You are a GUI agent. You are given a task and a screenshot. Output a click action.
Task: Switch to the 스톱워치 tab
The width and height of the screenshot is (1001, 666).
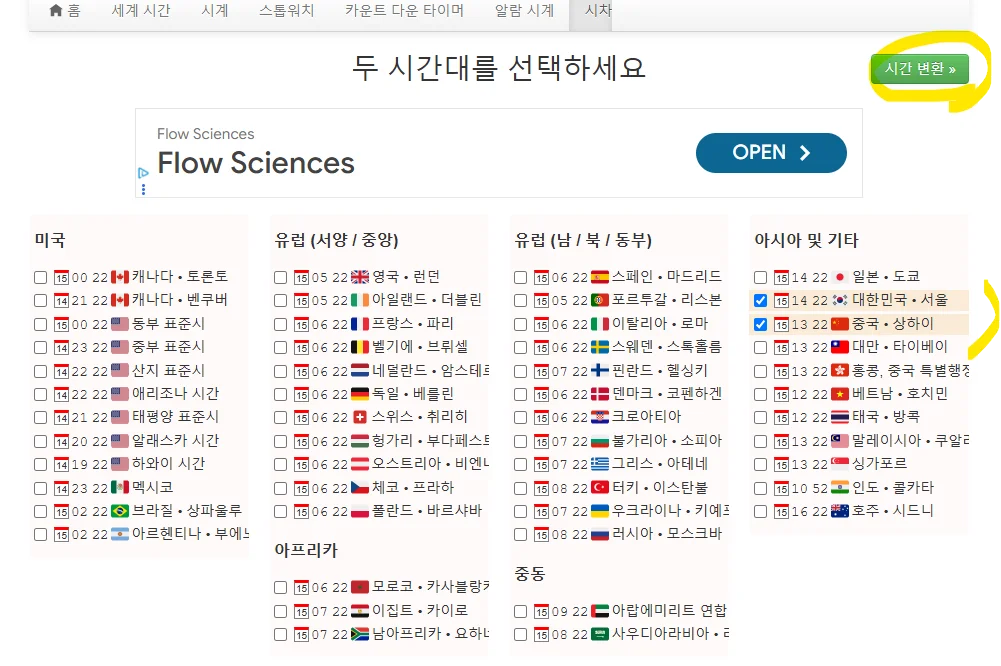pyautogui.click(x=288, y=11)
